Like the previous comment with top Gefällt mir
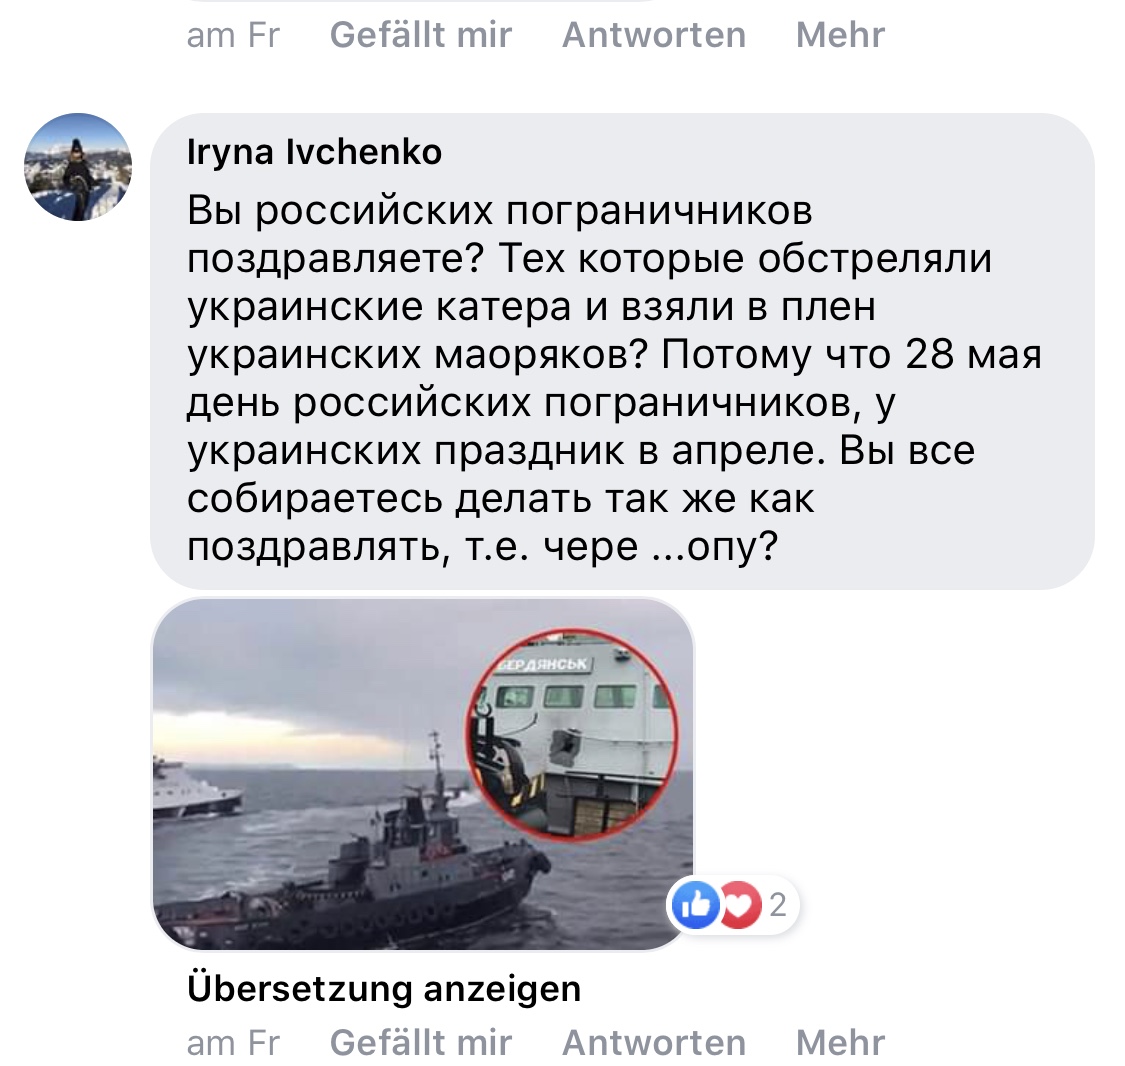1125x1066 pixels. [x=420, y=34]
